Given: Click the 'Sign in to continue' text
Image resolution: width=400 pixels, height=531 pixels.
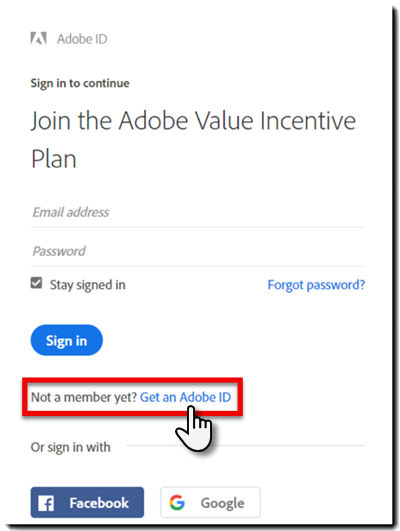Looking at the screenshot, I should (80, 83).
